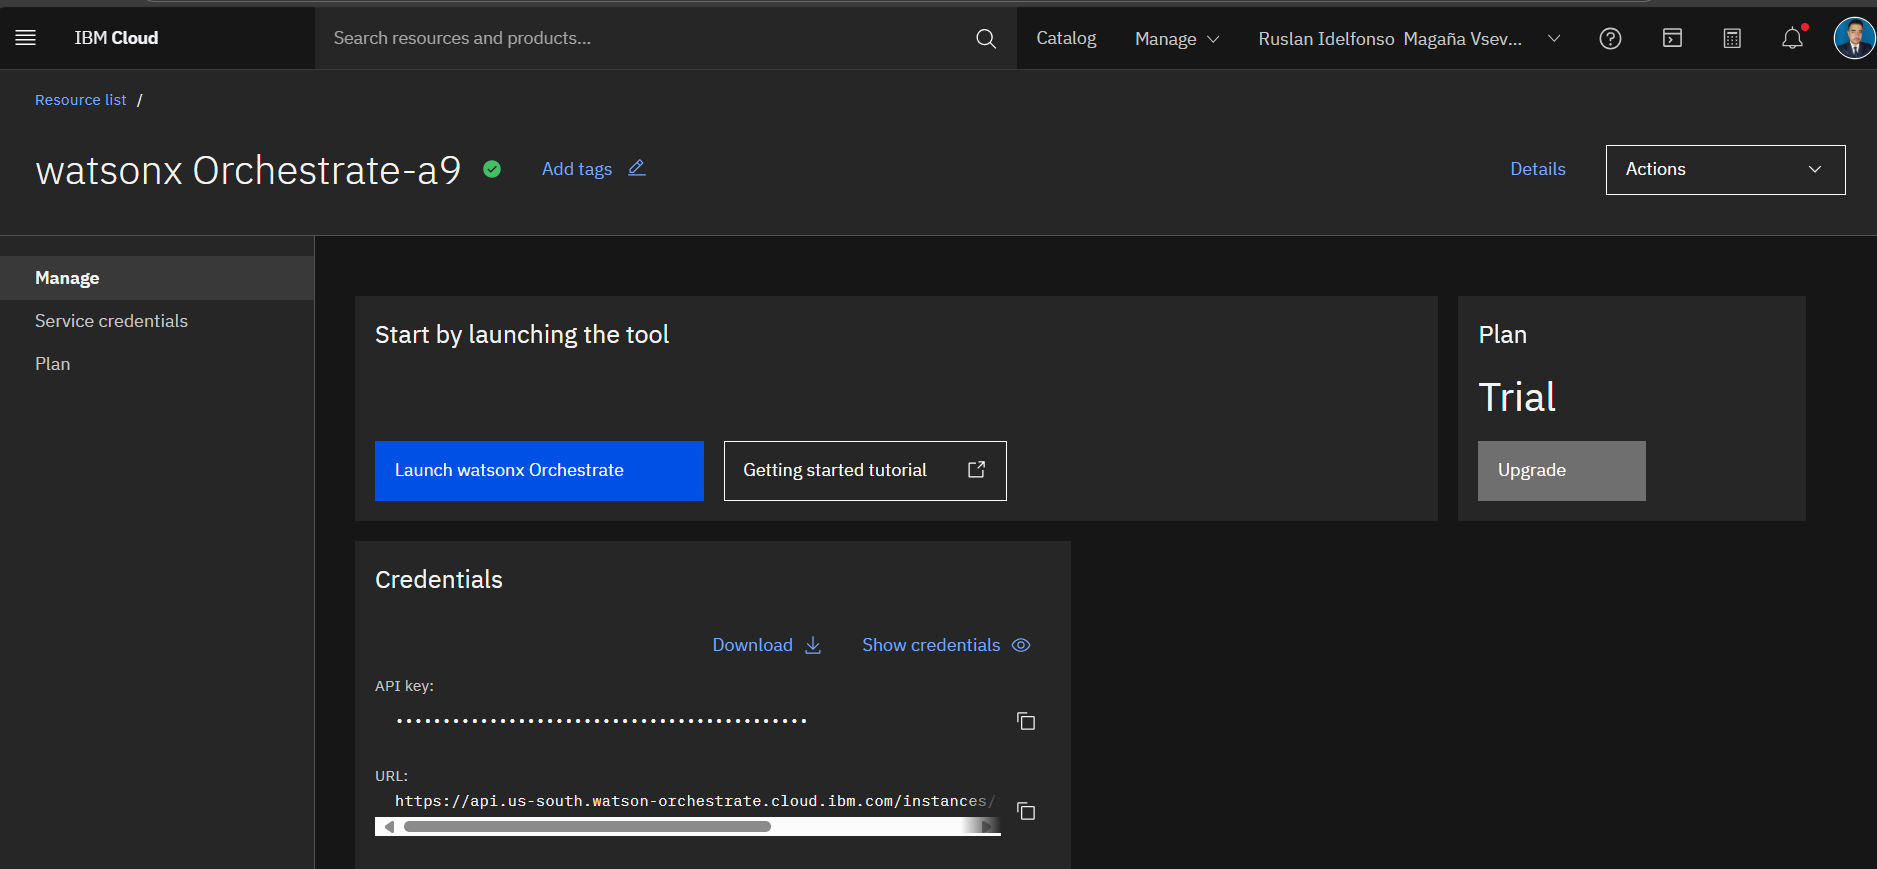Open notifications bell icon
The height and width of the screenshot is (869, 1877).
(x=1793, y=38)
